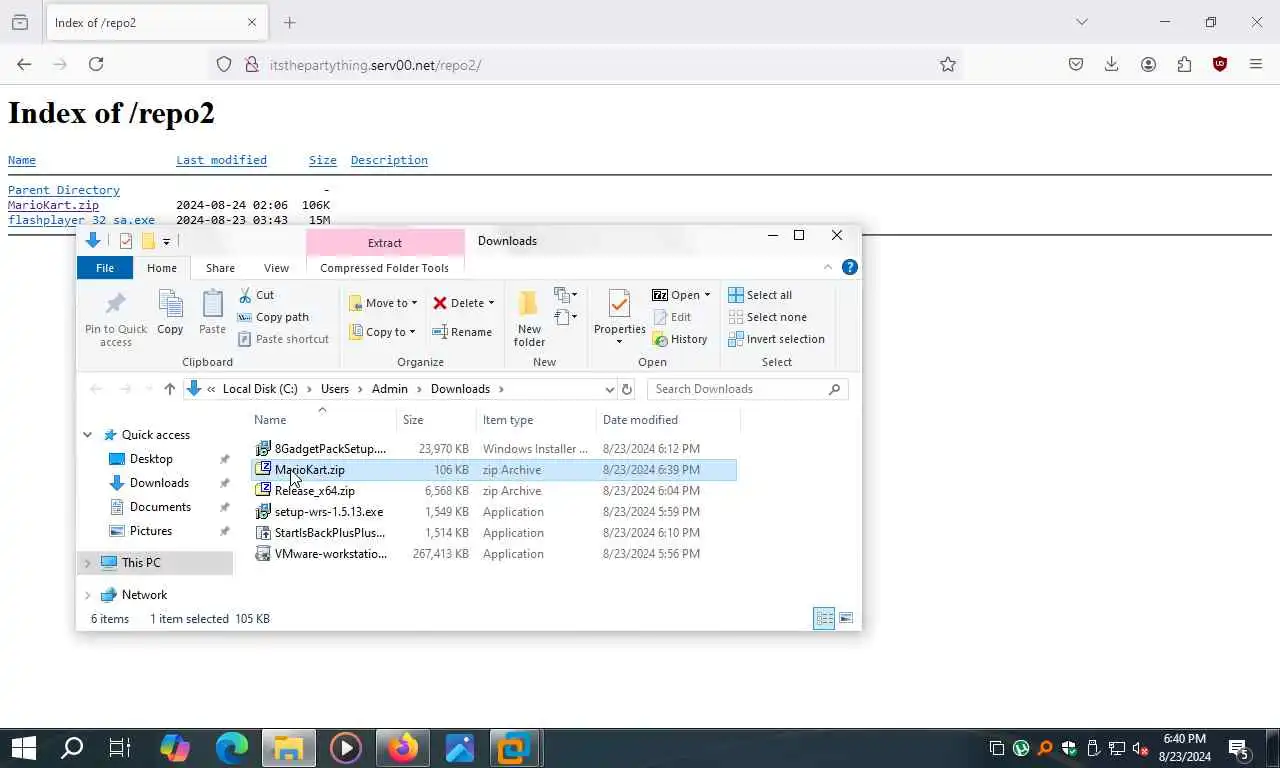Open the Parent Directory link

64,190
